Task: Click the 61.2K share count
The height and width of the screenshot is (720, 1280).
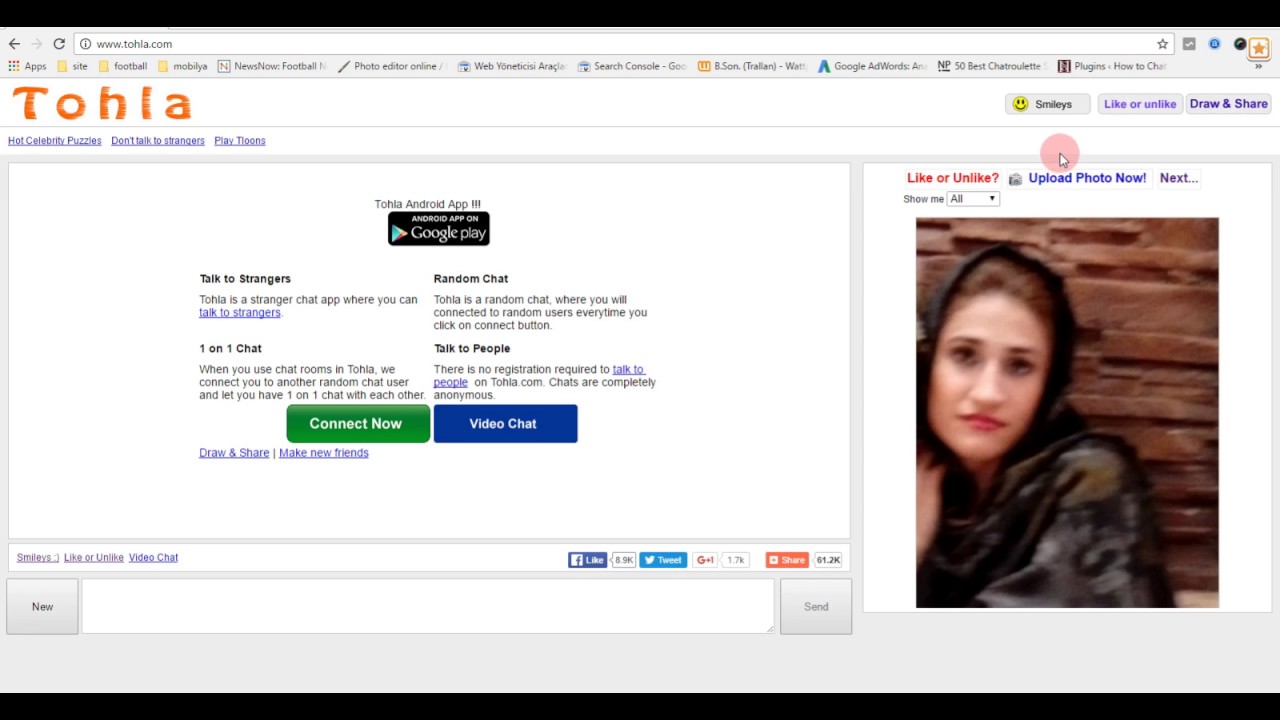Action: click(828, 560)
